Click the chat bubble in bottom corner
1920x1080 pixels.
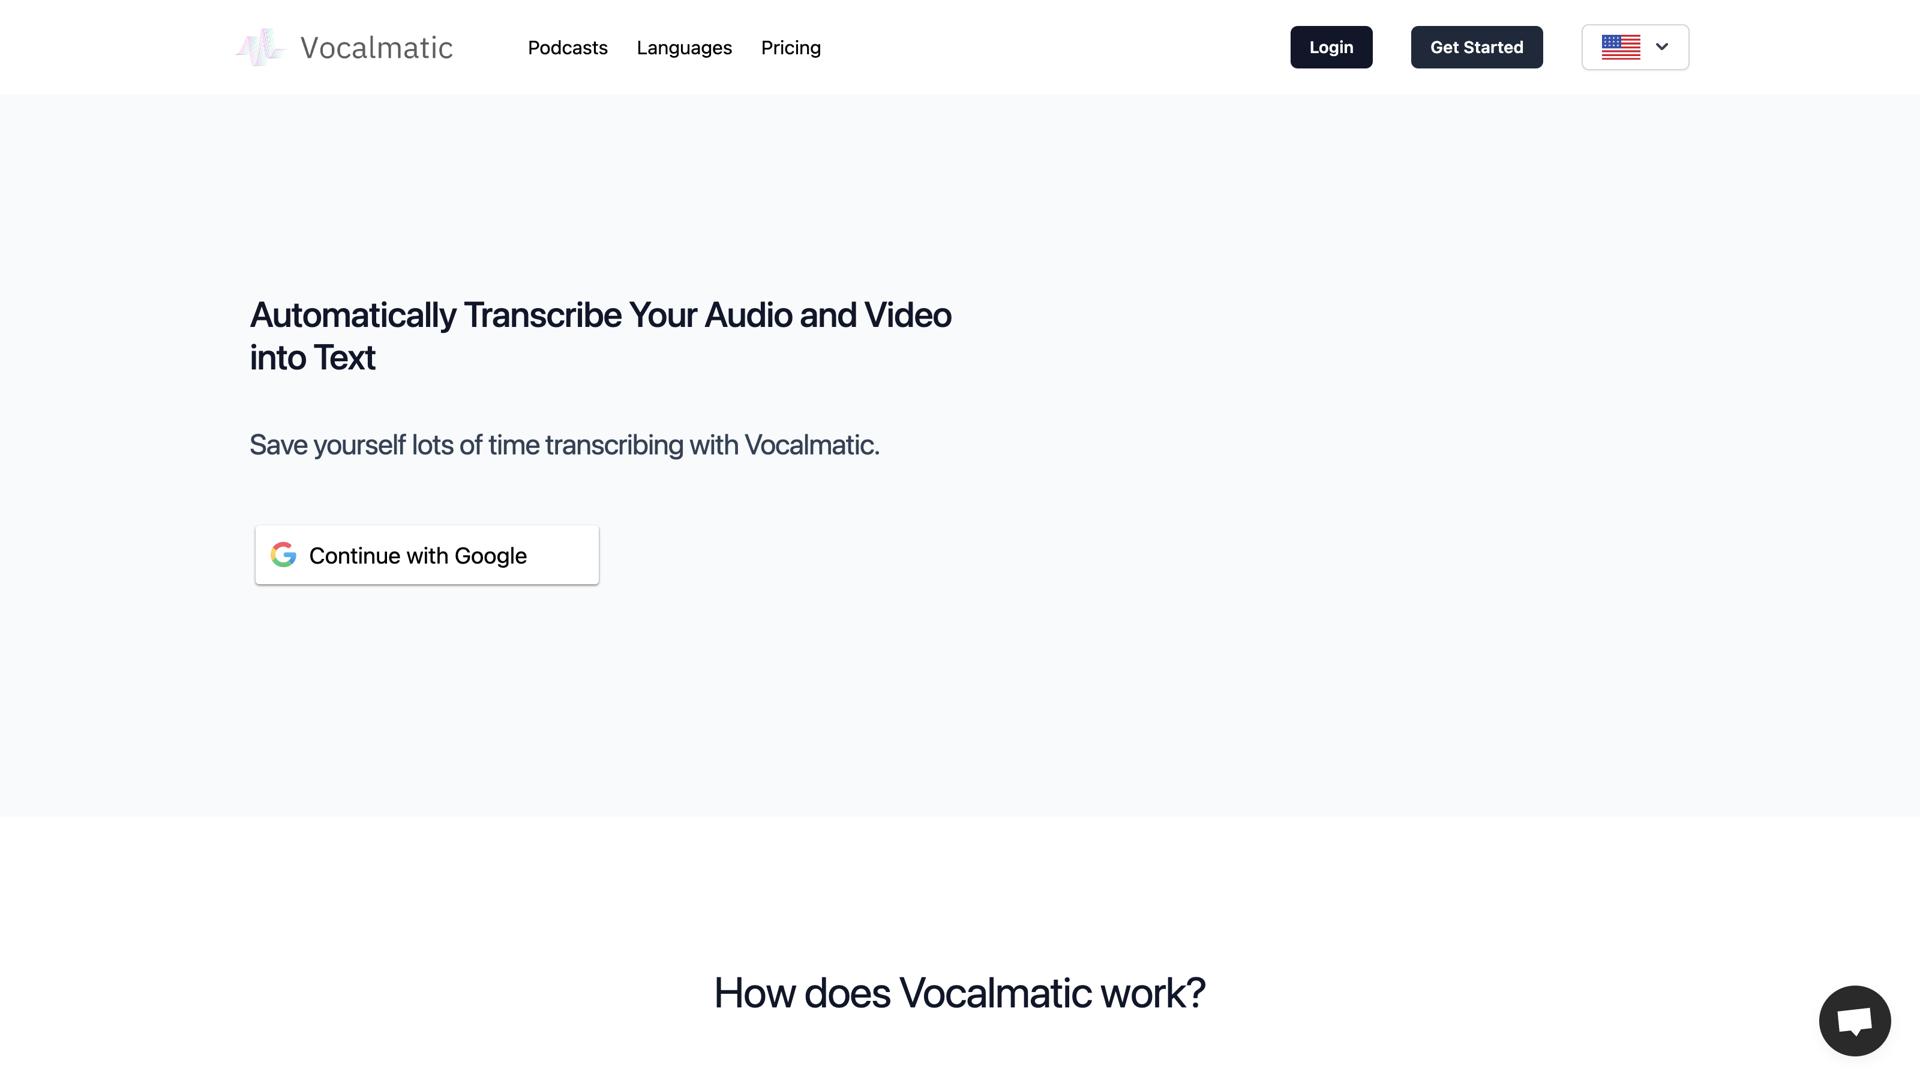click(1854, 1020)
